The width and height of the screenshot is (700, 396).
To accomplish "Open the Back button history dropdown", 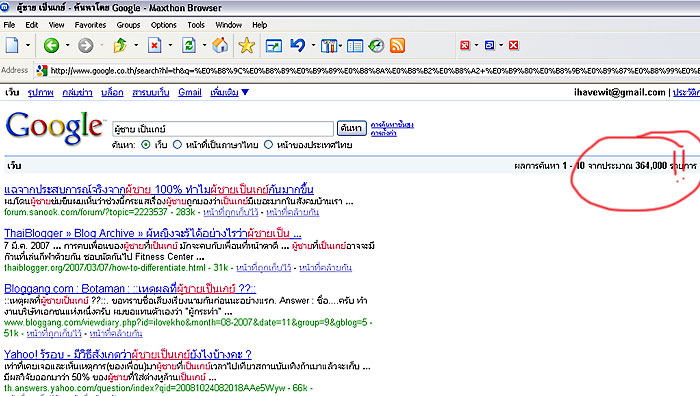I will [x=67, y=45].
